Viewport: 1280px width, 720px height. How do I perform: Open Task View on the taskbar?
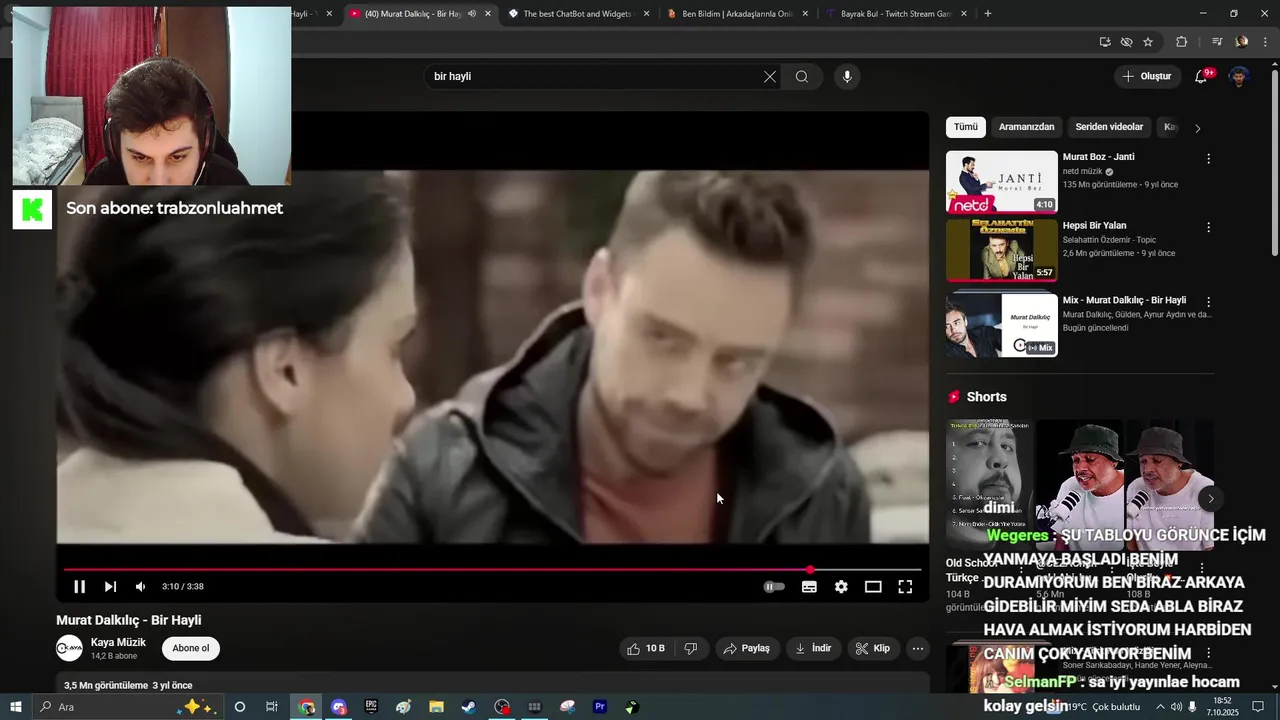pyautogui.click(x=272, y=707)
